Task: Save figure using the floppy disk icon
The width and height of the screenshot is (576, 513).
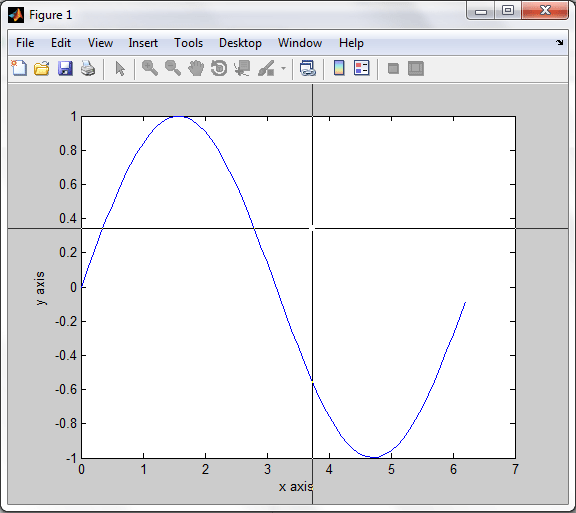Action: (x=65, y=68)
